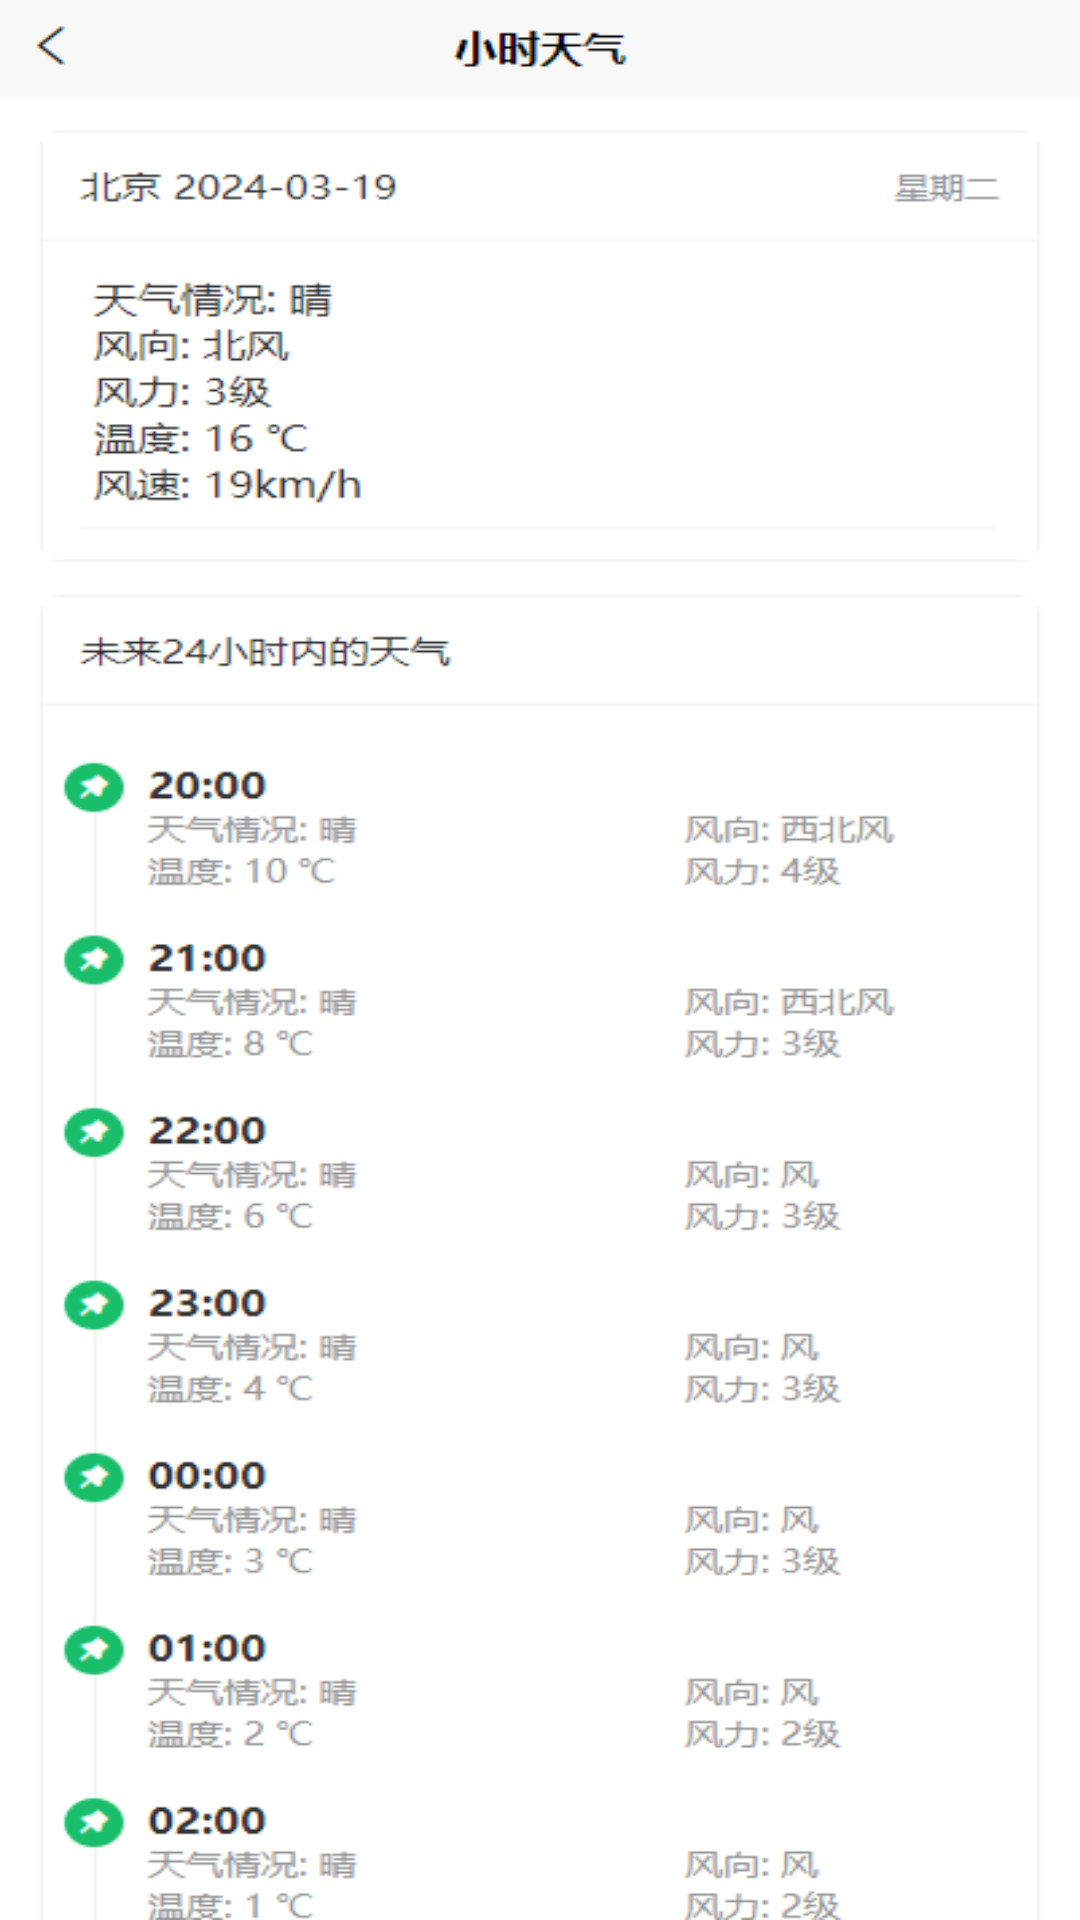The image size is (1080, 1920).
Task: Tap the 未来24小时内的天气 section heading
Action: (x=265, y=652)
